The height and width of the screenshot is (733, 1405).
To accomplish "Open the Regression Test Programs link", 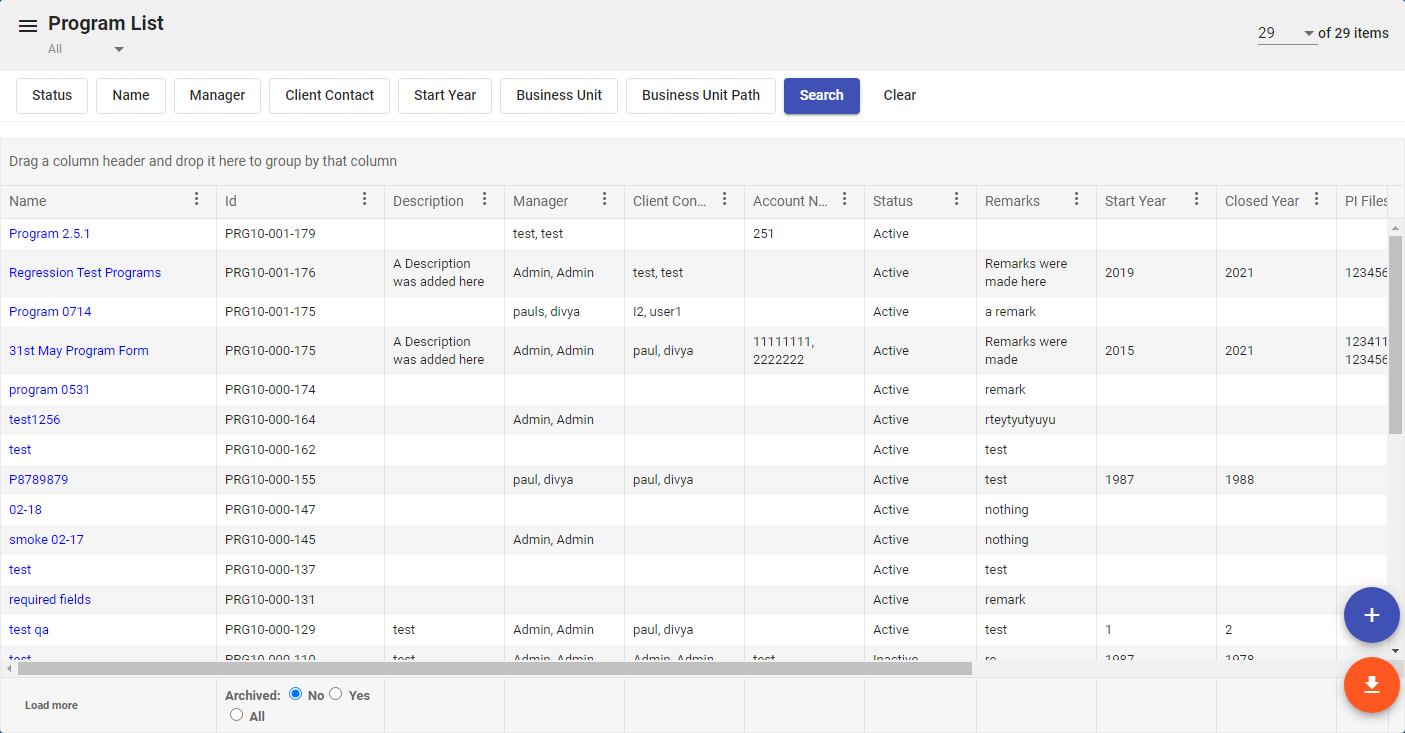I will [x=85, y=273].
